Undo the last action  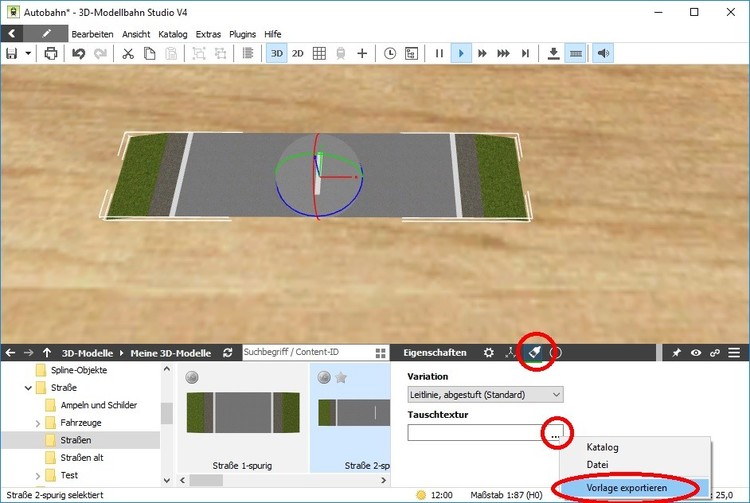pos(78,54)
